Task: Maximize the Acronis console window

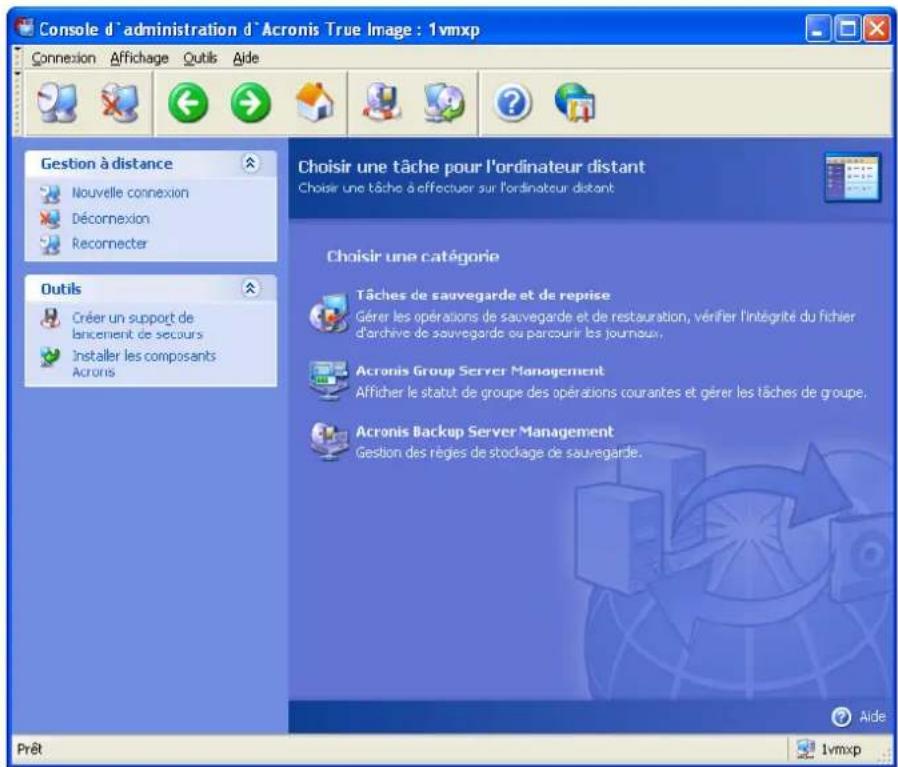Action: pyautogui.click(x=848, y=29)
